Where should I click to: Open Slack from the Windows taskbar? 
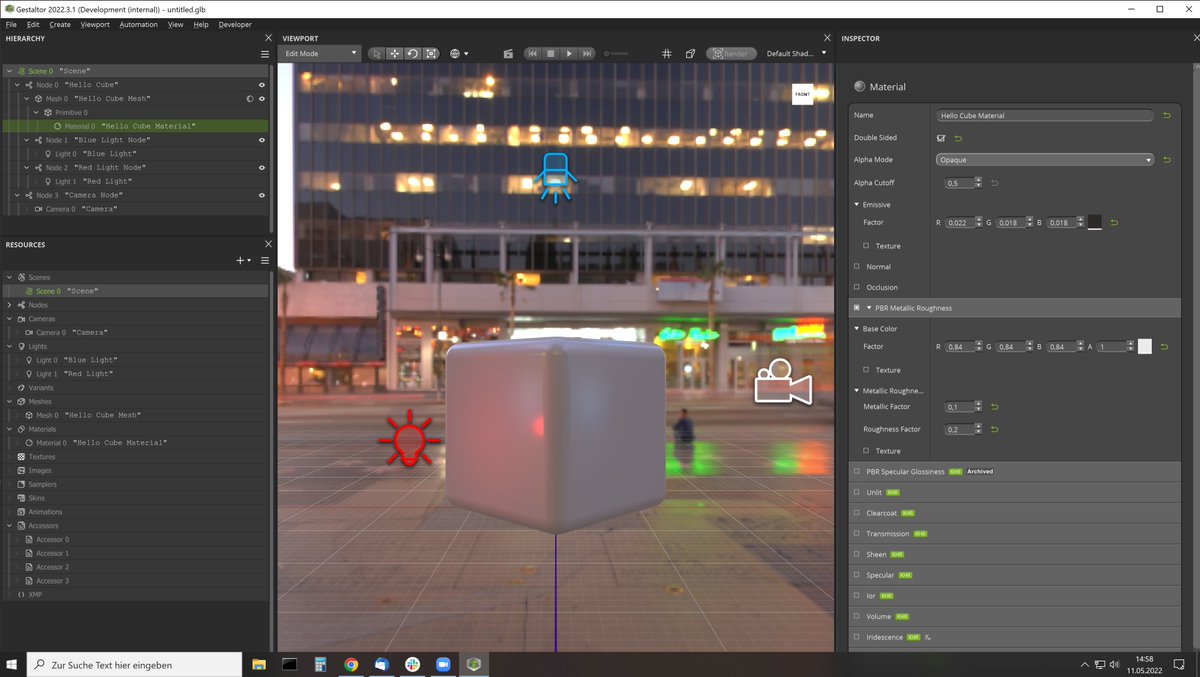click(413, 664)
